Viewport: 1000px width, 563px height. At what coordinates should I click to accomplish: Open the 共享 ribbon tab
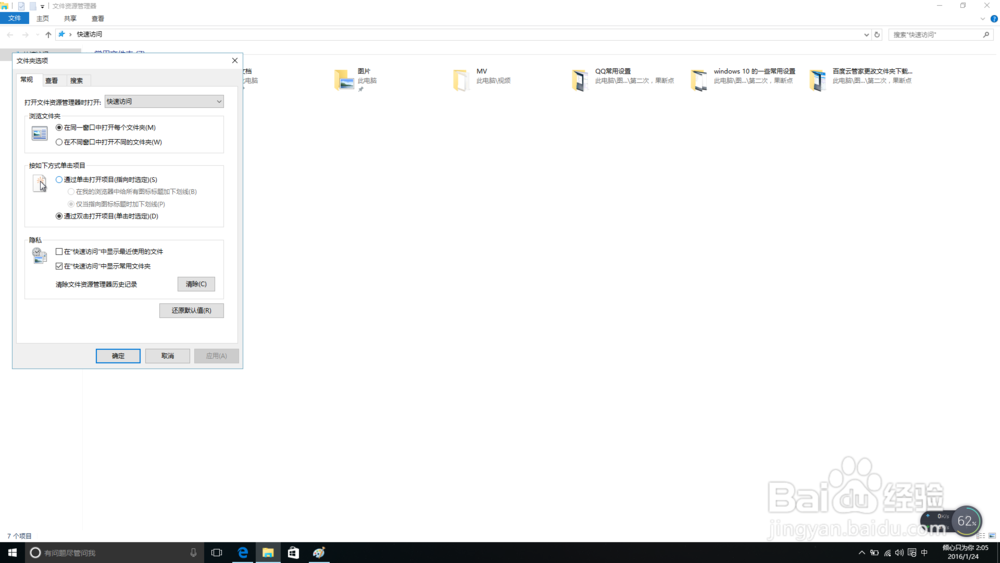(70, 18)
